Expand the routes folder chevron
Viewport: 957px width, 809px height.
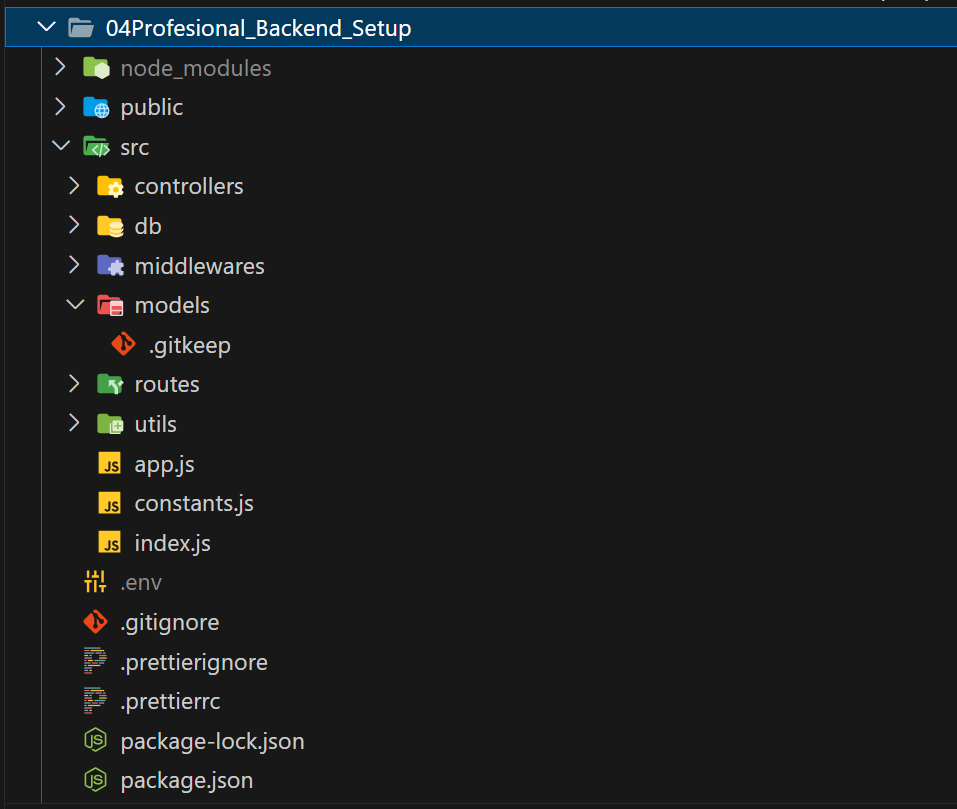click(74, 384)
